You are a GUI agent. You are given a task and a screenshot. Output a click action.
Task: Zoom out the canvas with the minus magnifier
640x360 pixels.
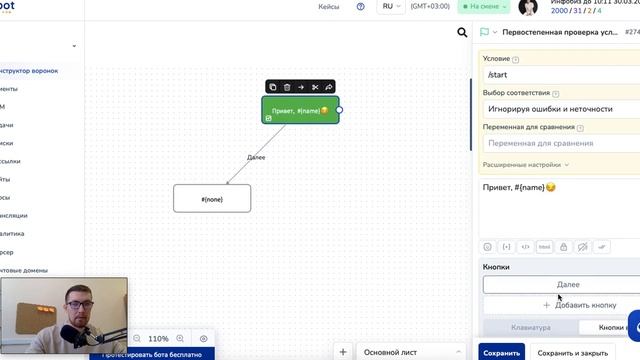(137, 338)
